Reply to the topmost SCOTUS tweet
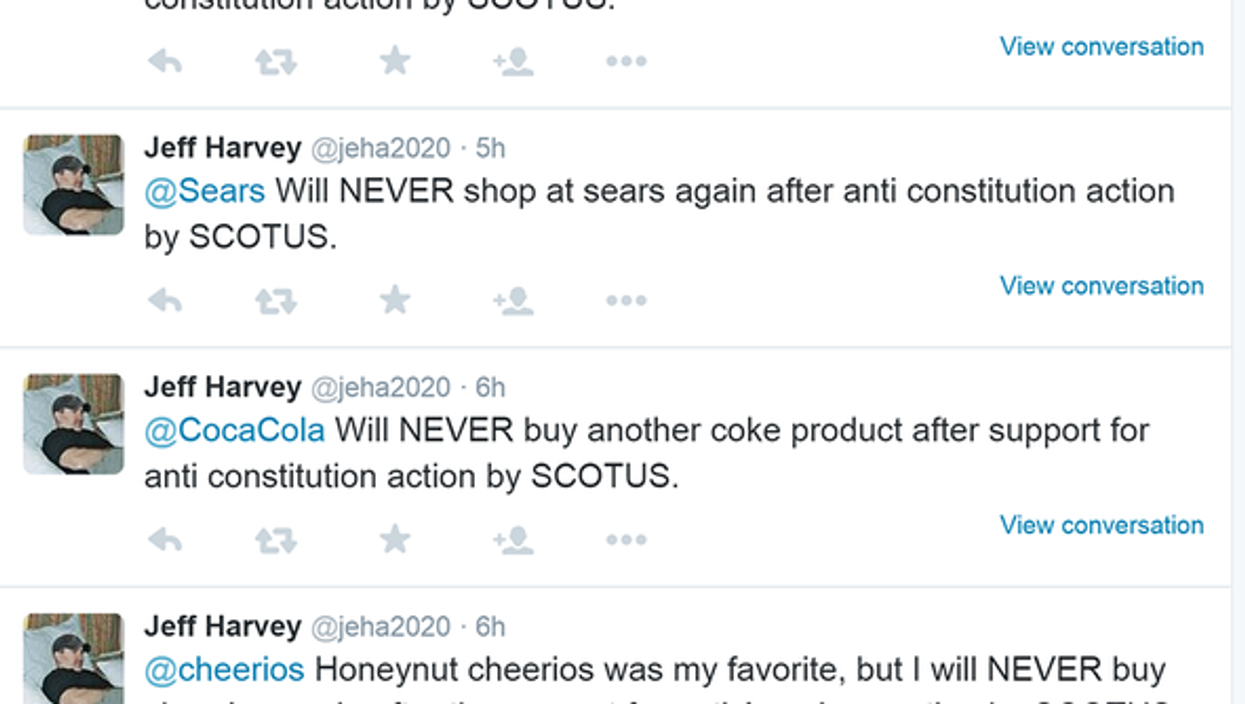This screenshot has height=704, width=1245. [x=166, y=58]
